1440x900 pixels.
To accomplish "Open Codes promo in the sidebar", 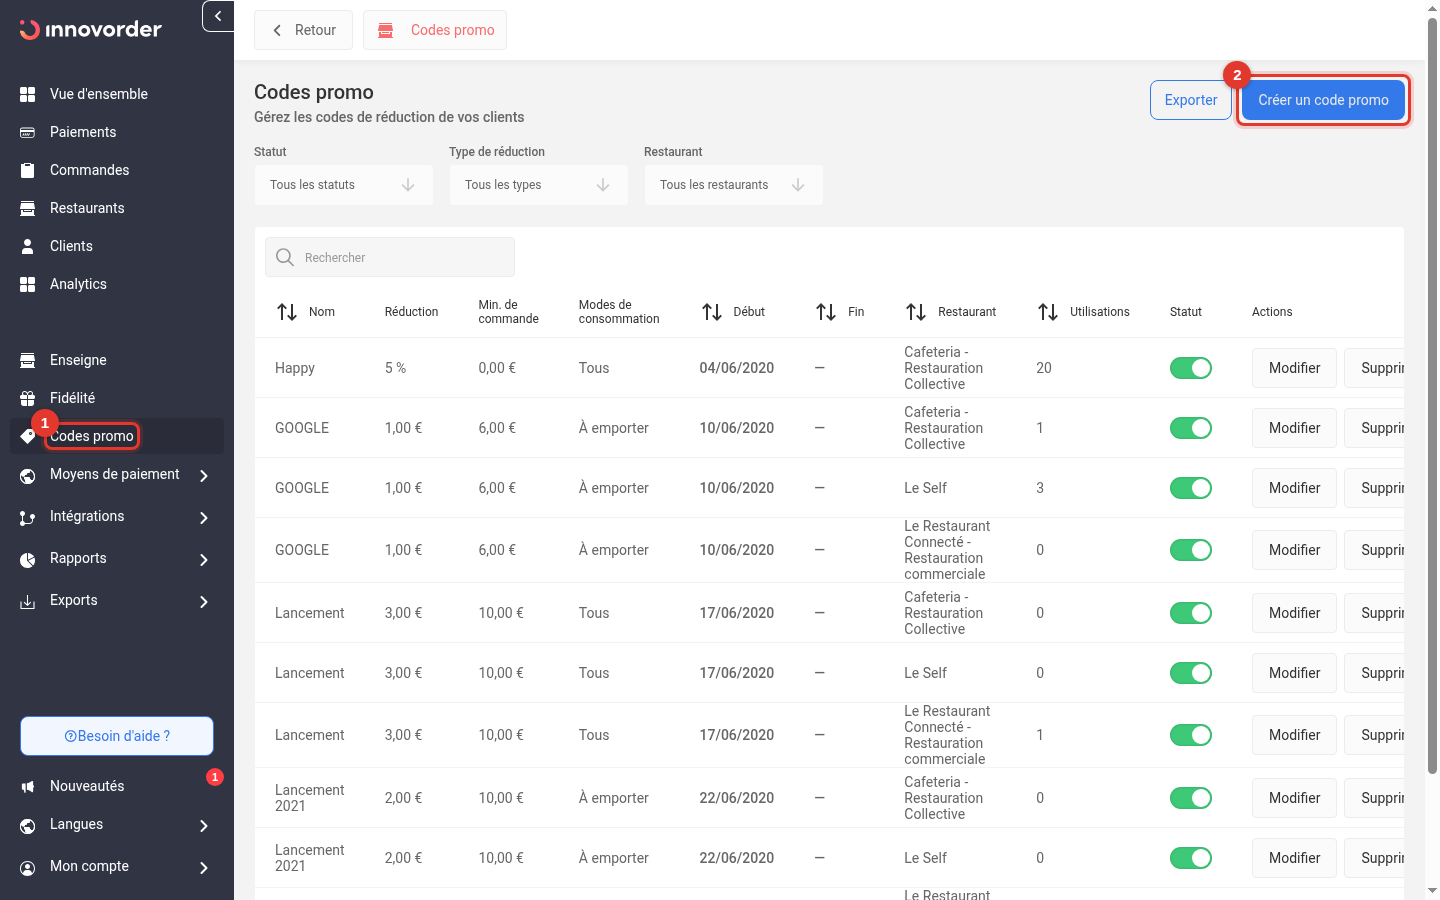I will [117, 436].
